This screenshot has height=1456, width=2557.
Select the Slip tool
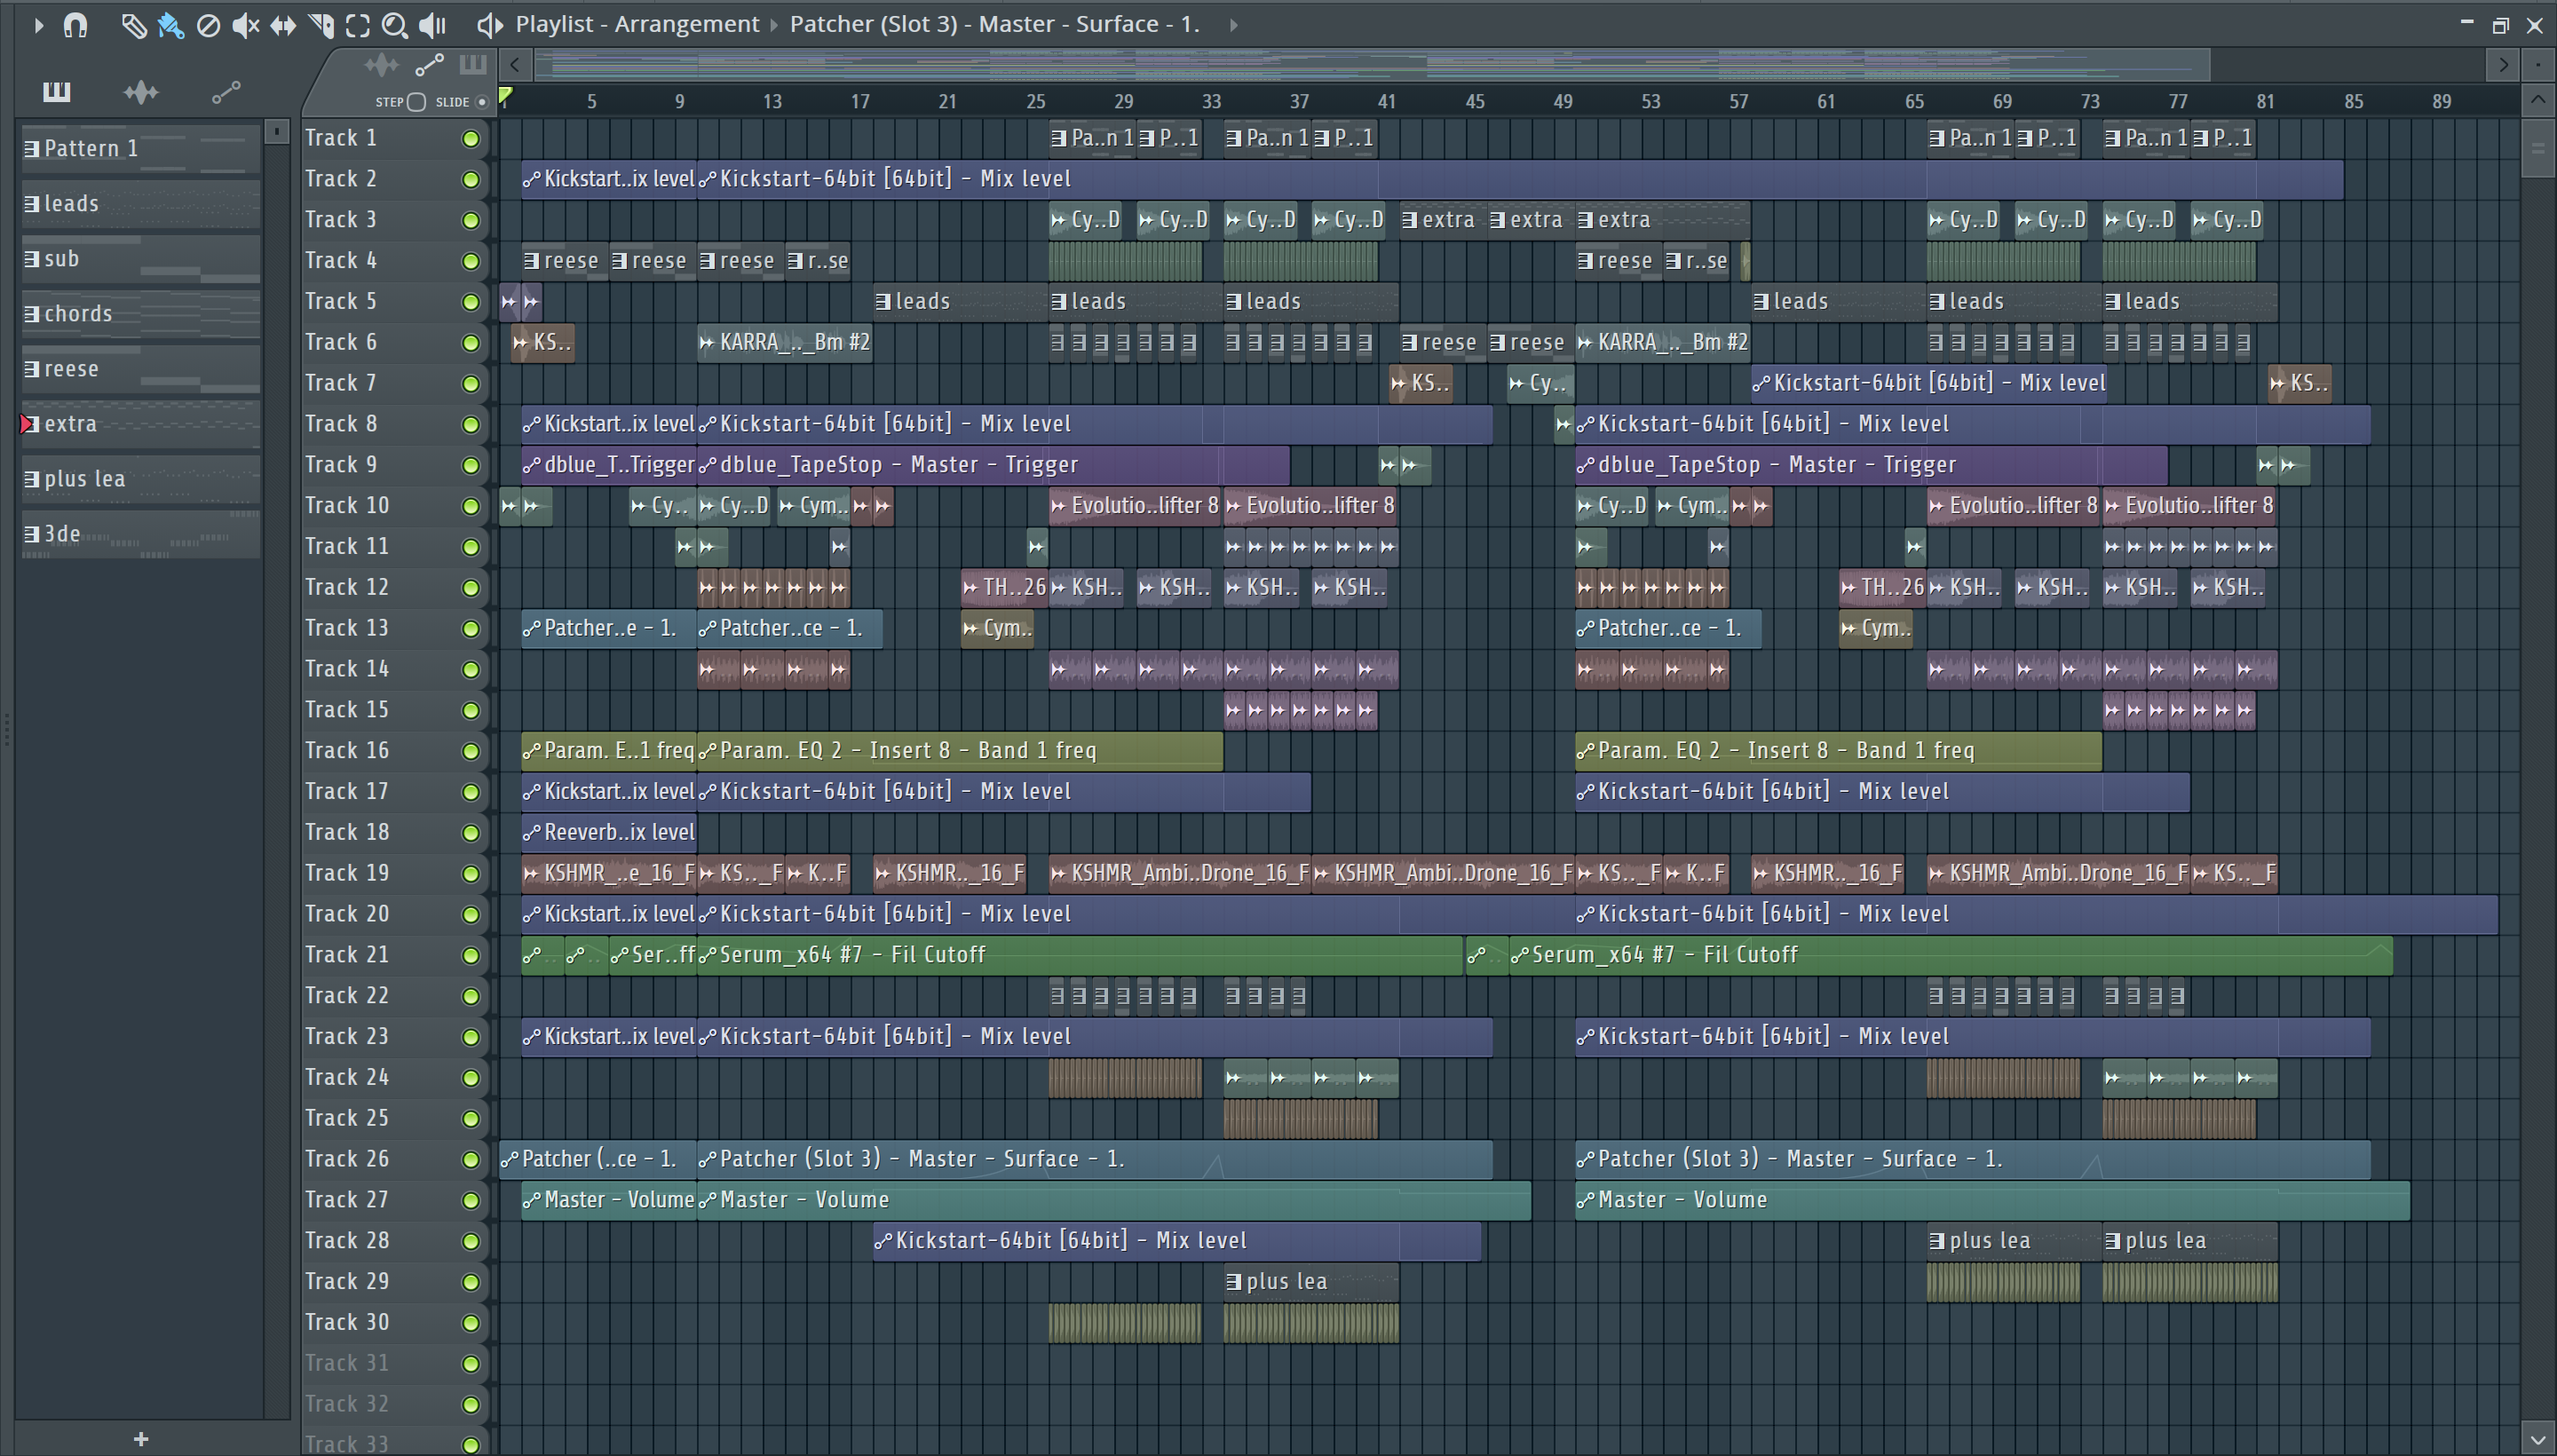point(283,25)
